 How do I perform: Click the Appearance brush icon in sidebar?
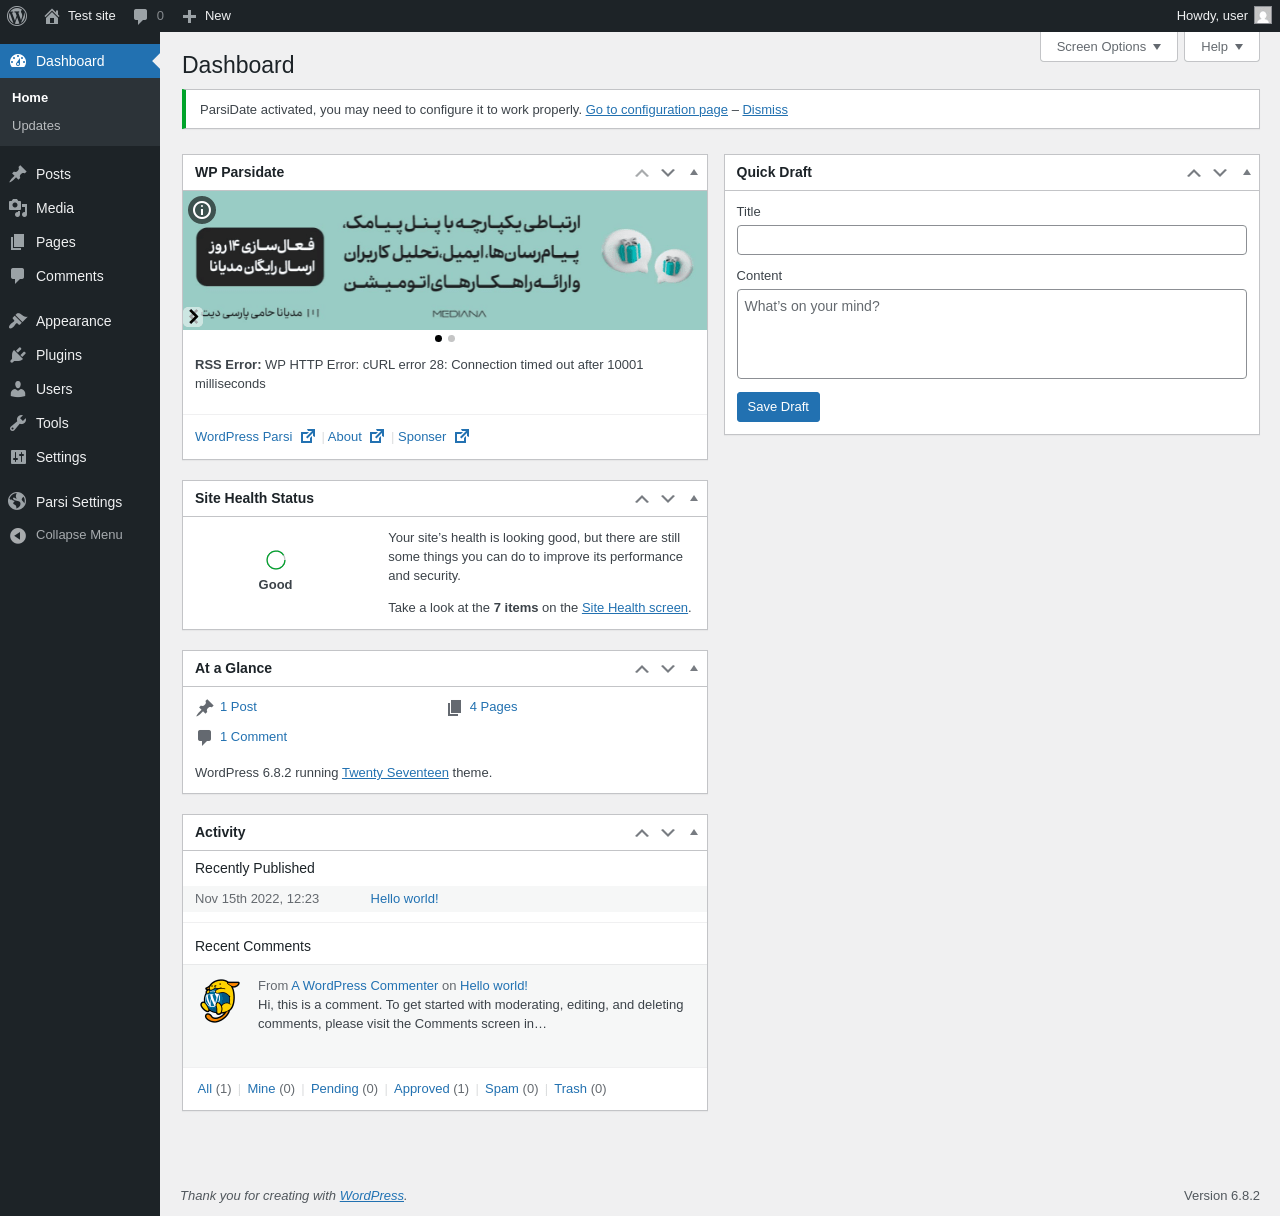pyautogui.click(x=18, y=321)
